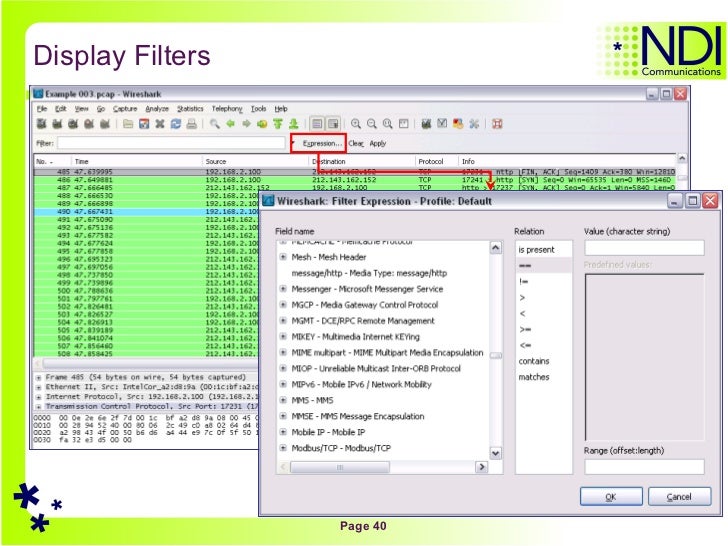Cancel the Filter Expression dialog

[x=679, y=497]
